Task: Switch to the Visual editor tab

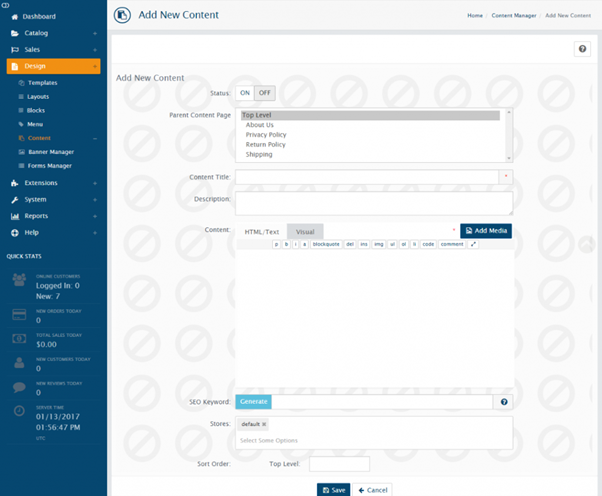Action: (x=305, y=231)
